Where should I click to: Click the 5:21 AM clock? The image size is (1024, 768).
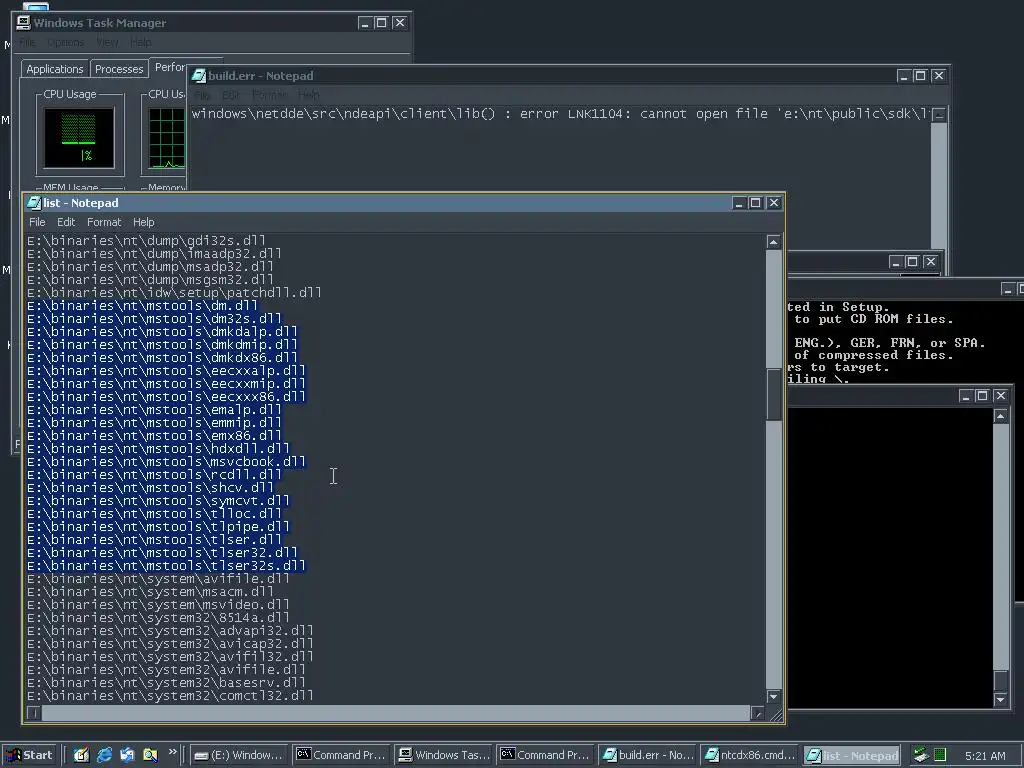click(985, 756)
